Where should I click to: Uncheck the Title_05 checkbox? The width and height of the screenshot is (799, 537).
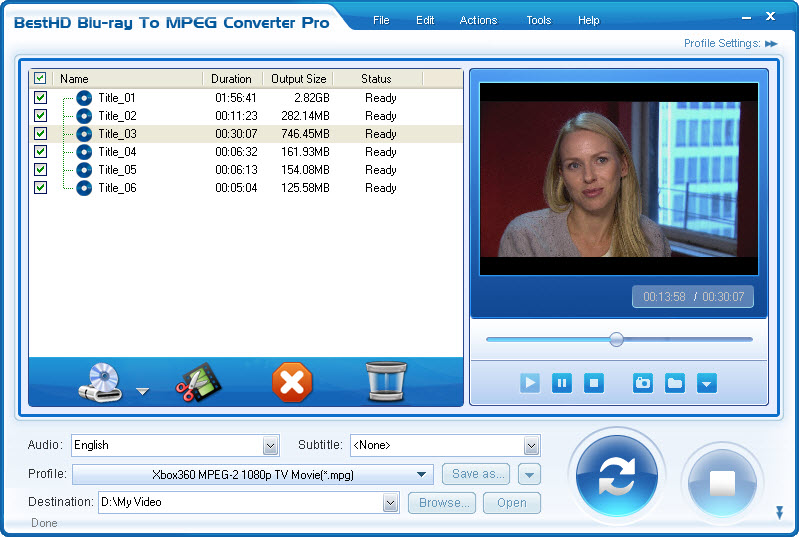pyautogui.click(x=40, y=169)
